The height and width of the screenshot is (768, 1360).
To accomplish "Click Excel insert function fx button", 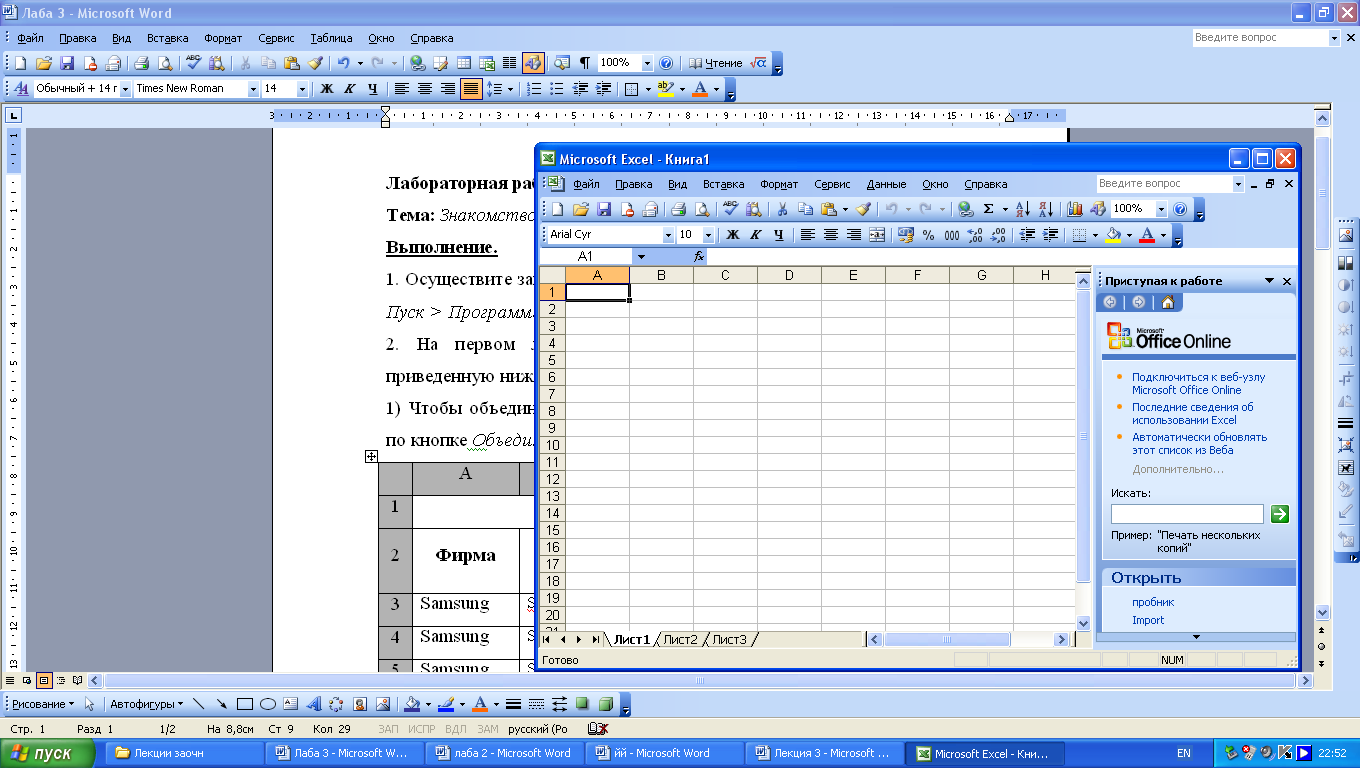I will 699,256.
